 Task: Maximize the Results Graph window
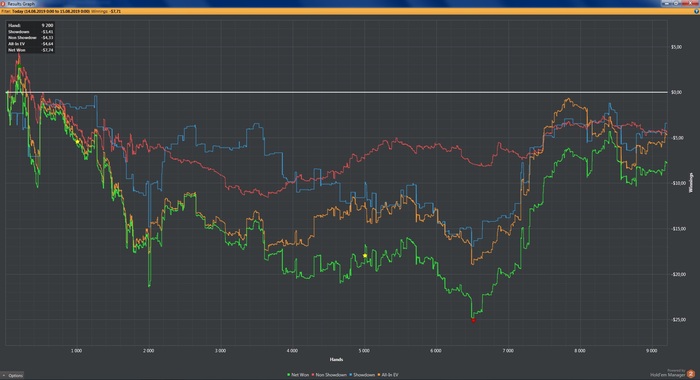(x=676, y=4)
